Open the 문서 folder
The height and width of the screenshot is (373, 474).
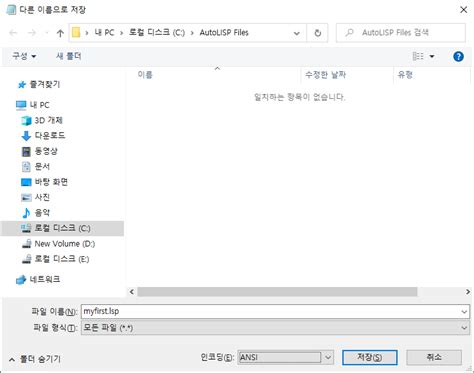point(42,166)
